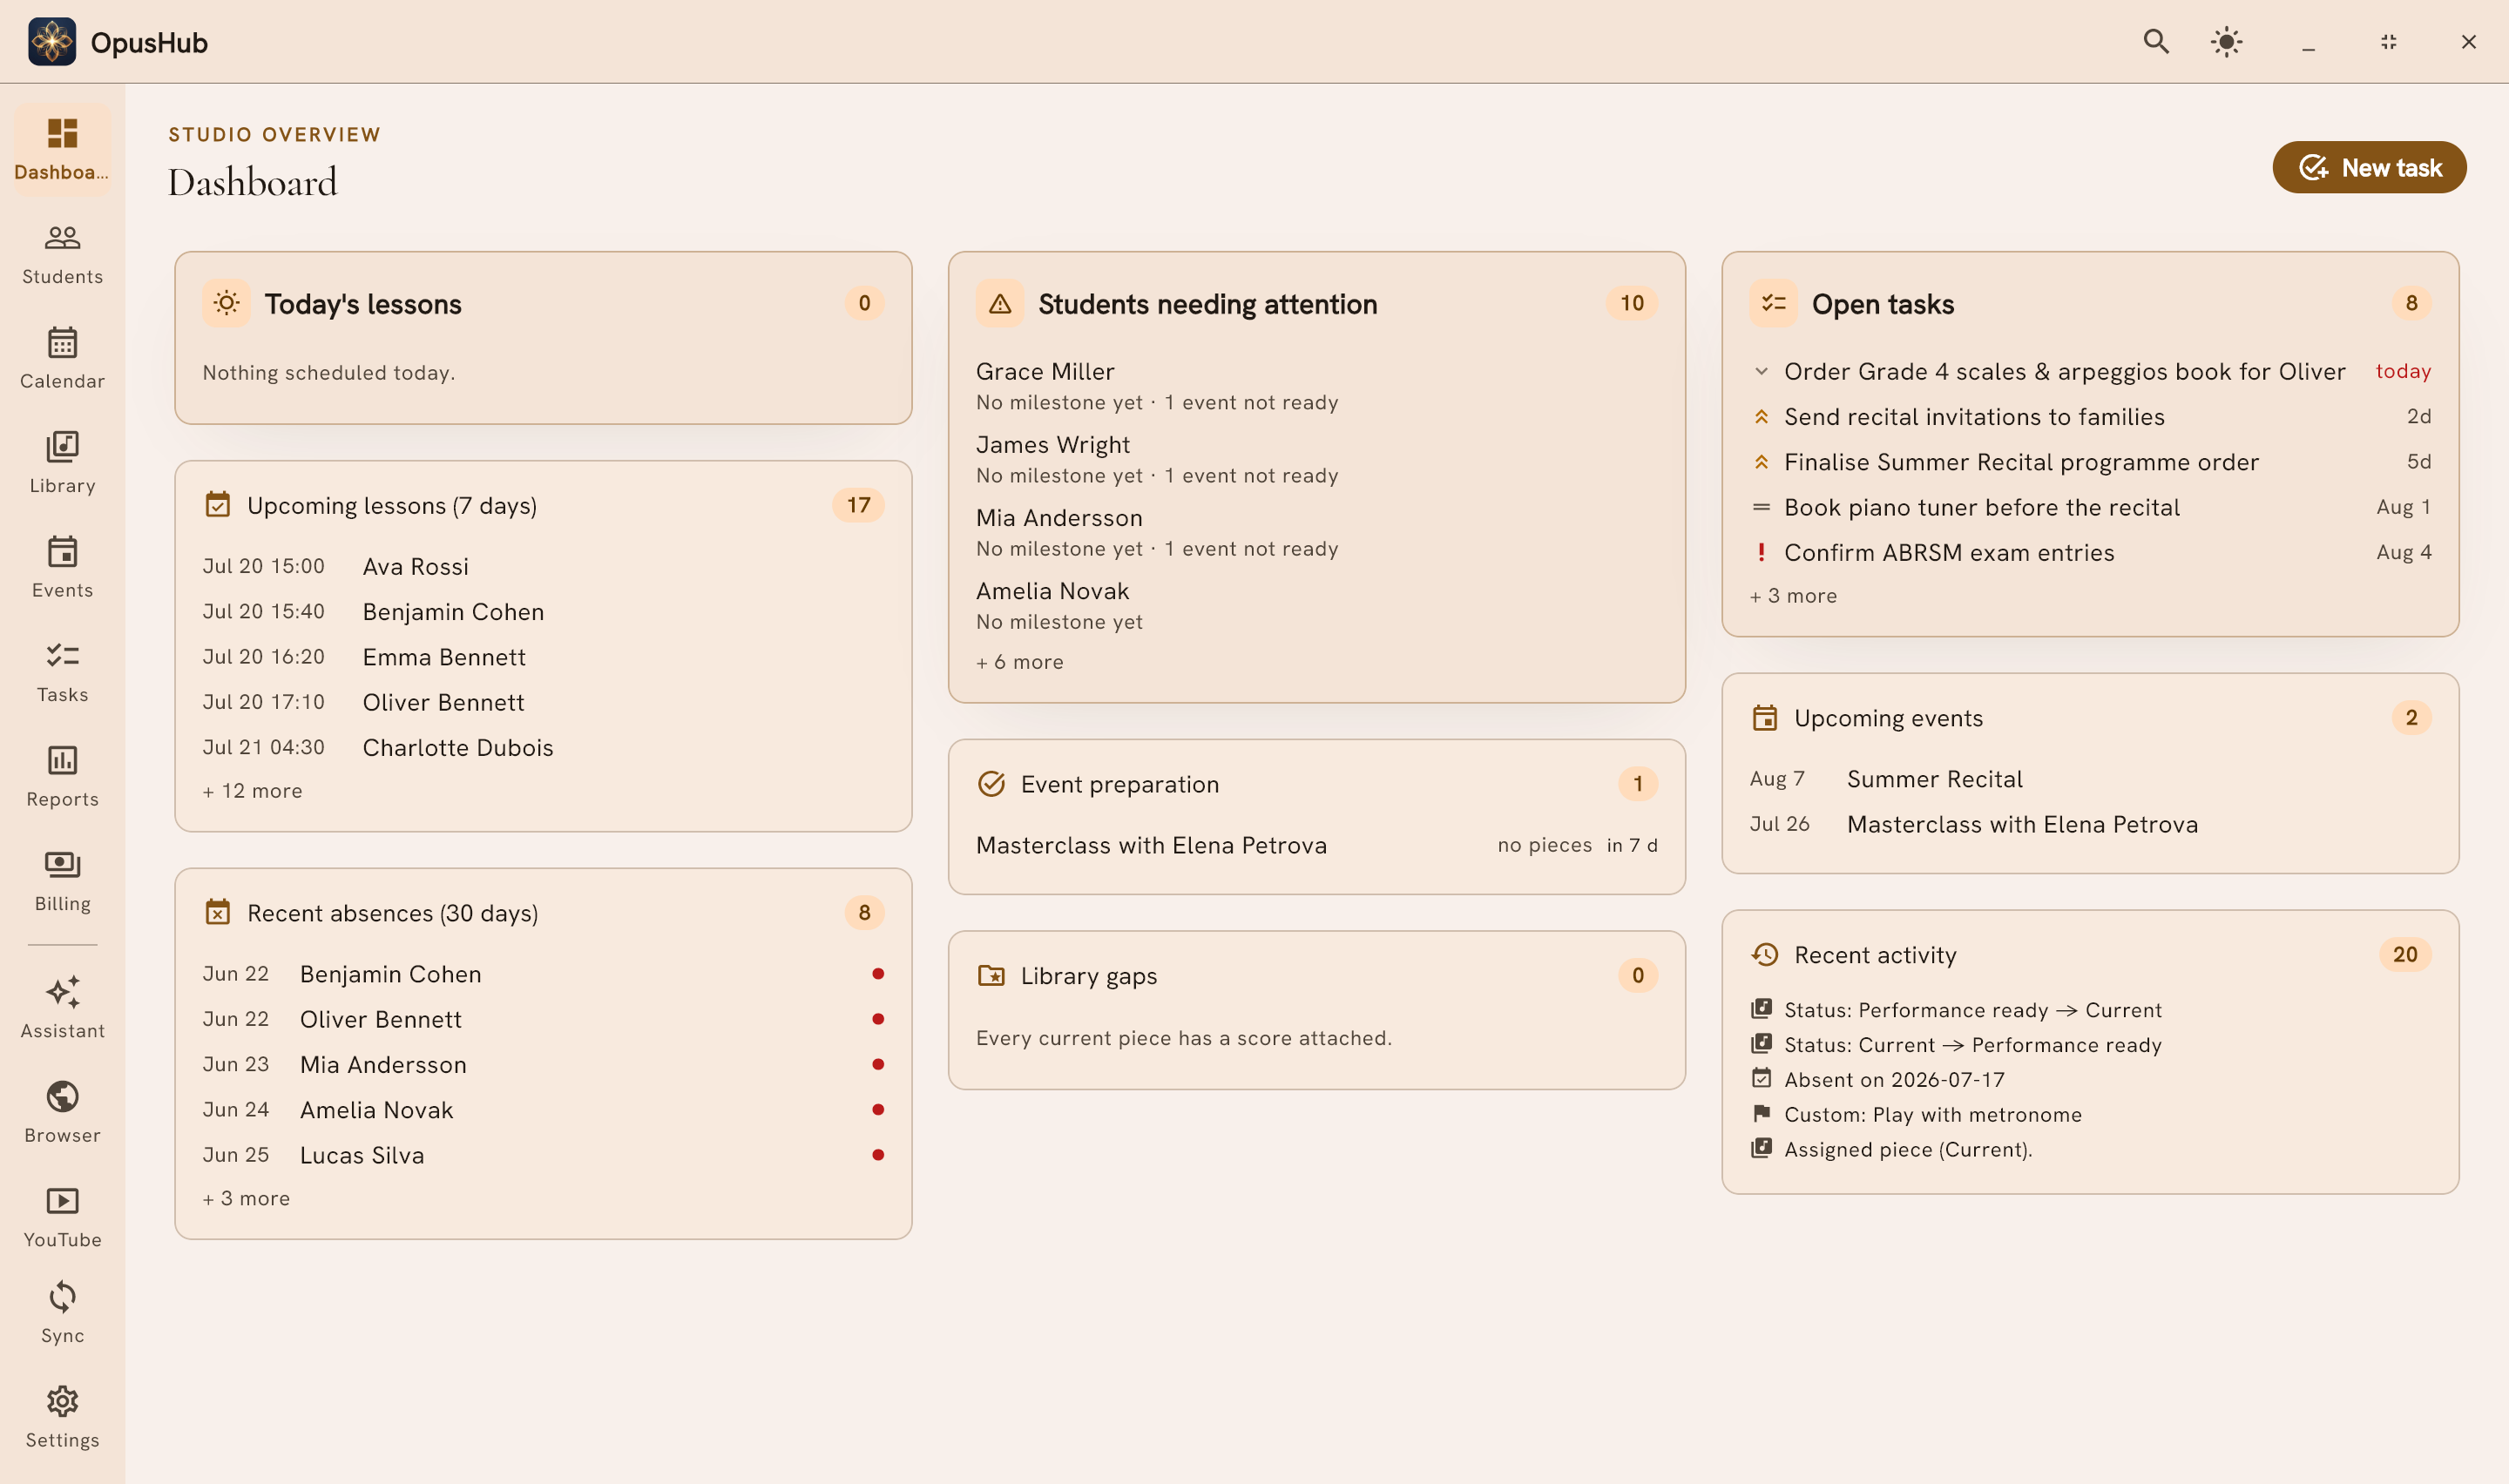Open Summer Recital upcoming event

click(x=2090, y=779)
